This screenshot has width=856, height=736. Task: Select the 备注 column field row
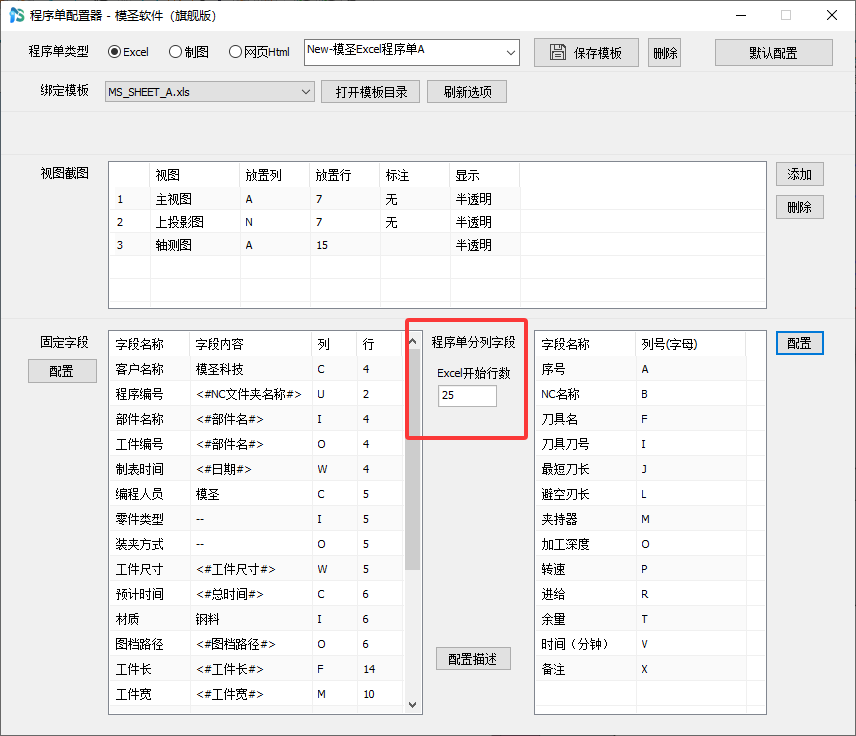[650, 669]
